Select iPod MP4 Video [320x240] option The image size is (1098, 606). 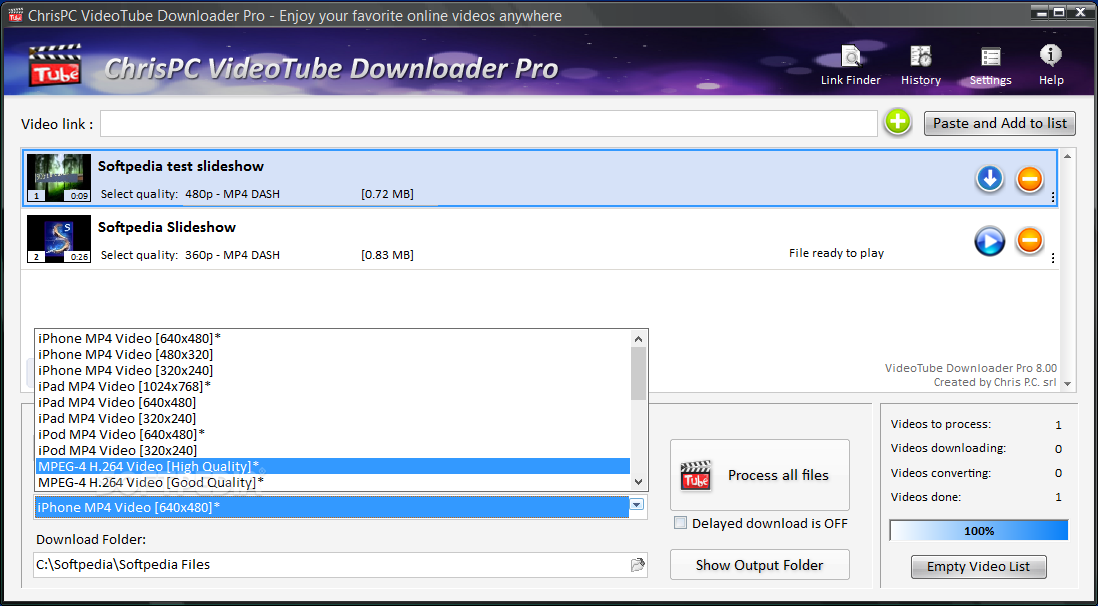(x=333, y=450)
